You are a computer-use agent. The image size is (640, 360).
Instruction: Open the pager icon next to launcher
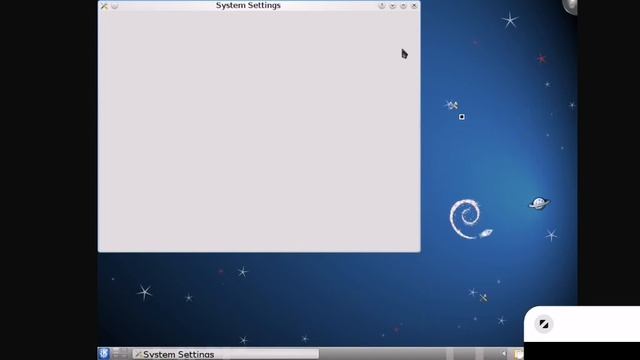[120, 353]
